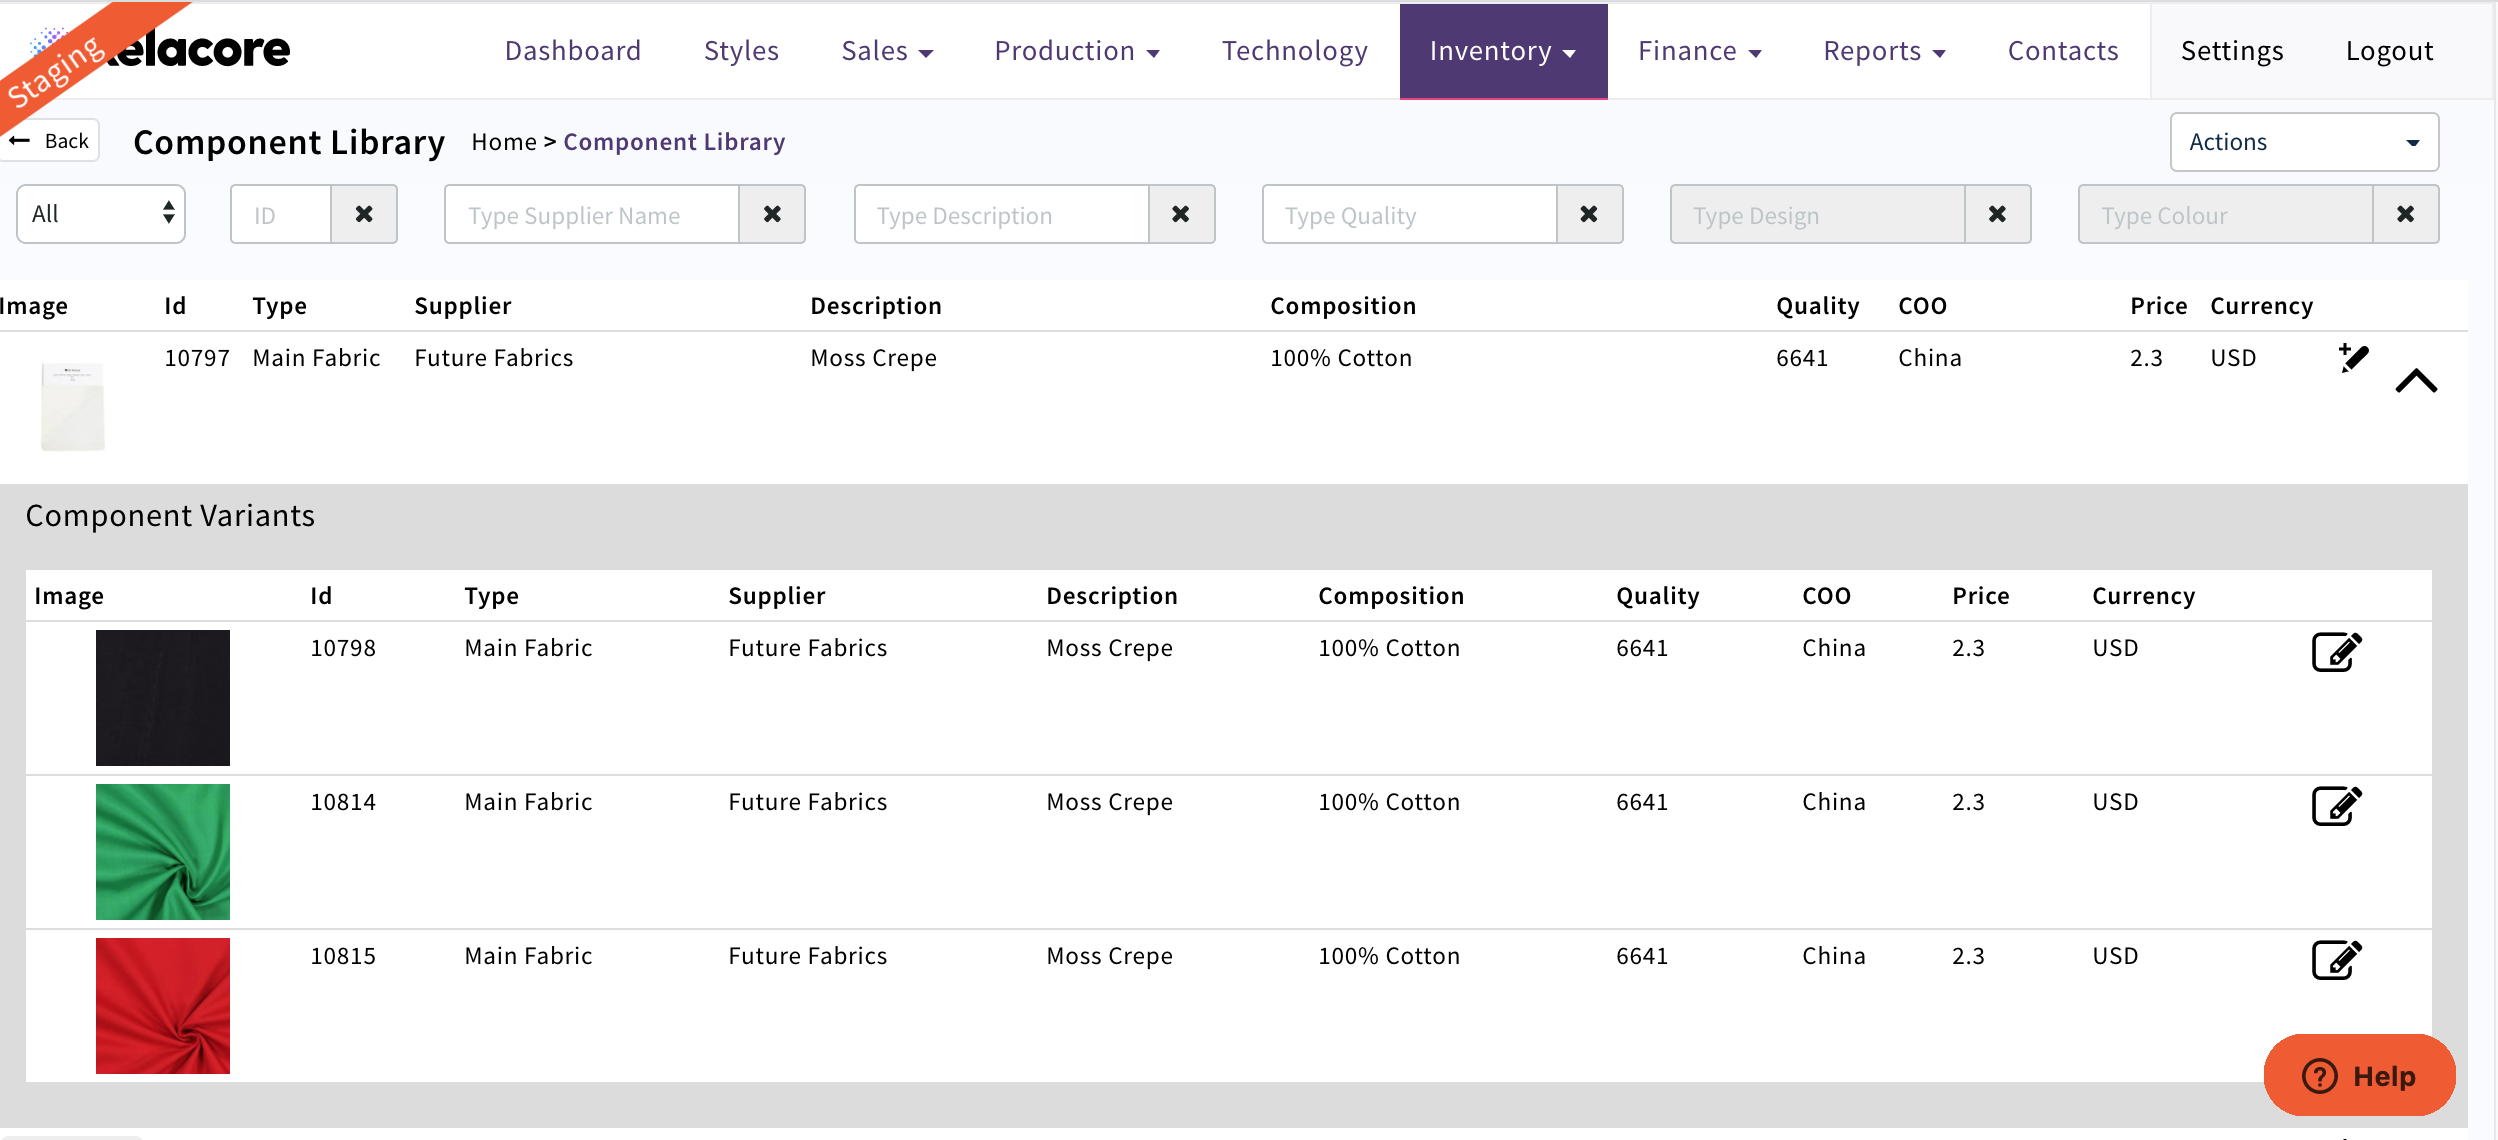Open the All type filter select
2498x1140 pixels.
[x=101, y=214]
